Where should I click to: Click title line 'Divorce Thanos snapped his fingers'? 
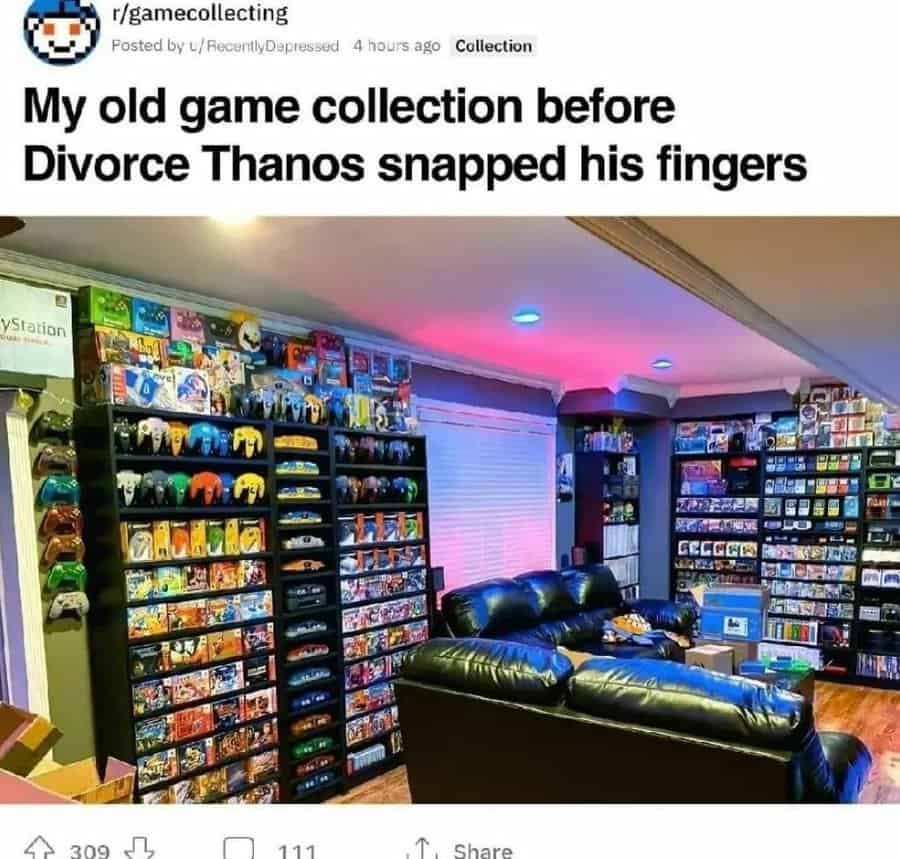[x=415, y=164]
